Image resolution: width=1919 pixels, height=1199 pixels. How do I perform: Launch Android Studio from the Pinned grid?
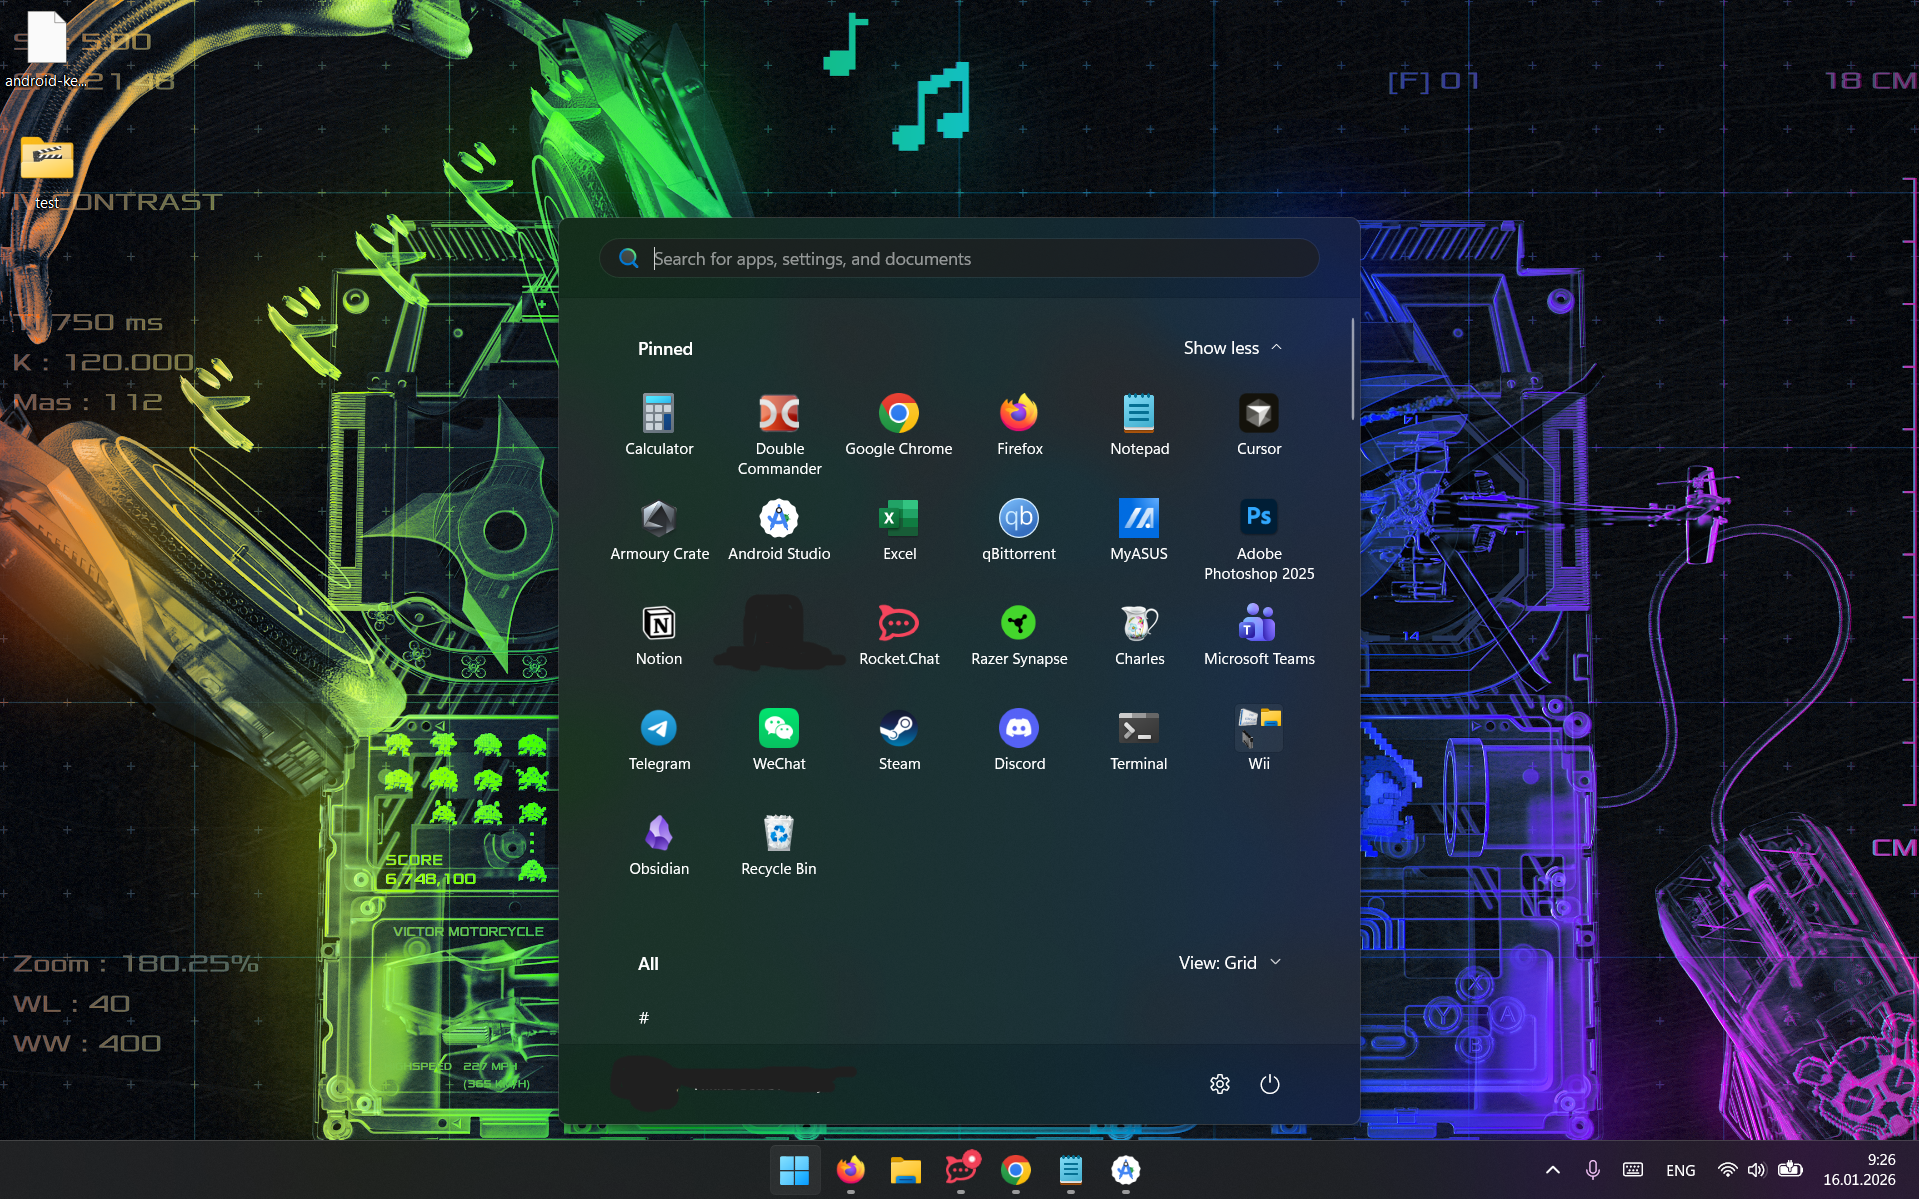[x=779, y=530]
